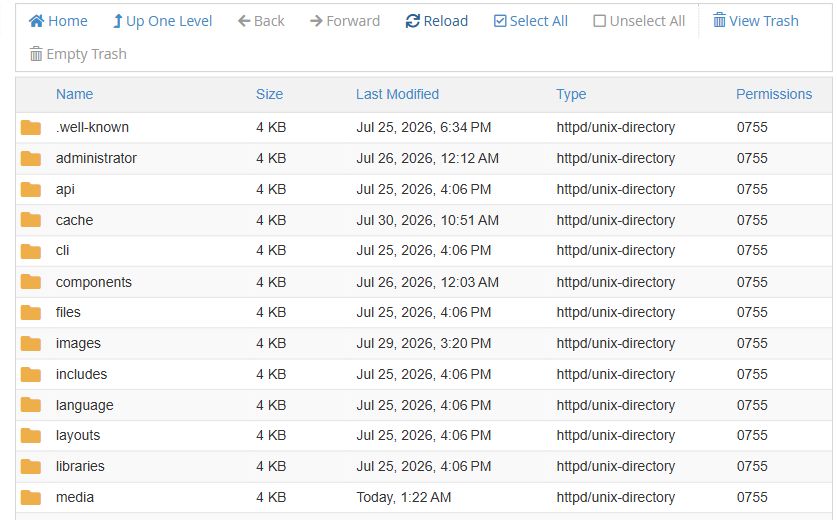Select the files folder name
The height and width of the screenshot is (520, 837).
(x=68, y=312)
